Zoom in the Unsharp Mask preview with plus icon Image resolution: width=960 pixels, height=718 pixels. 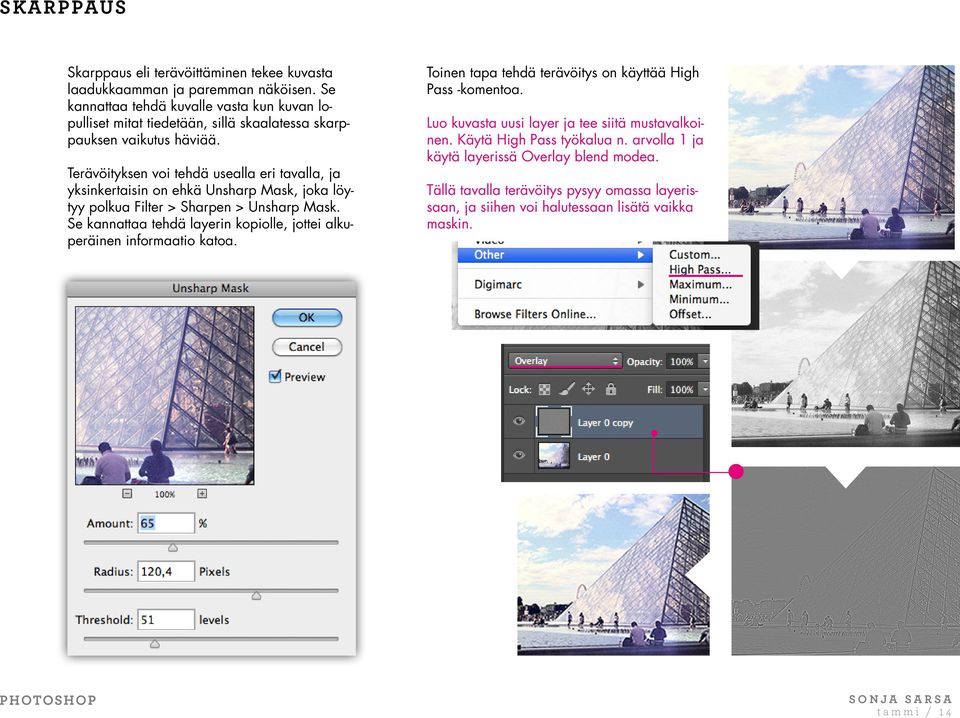(202, 493)
